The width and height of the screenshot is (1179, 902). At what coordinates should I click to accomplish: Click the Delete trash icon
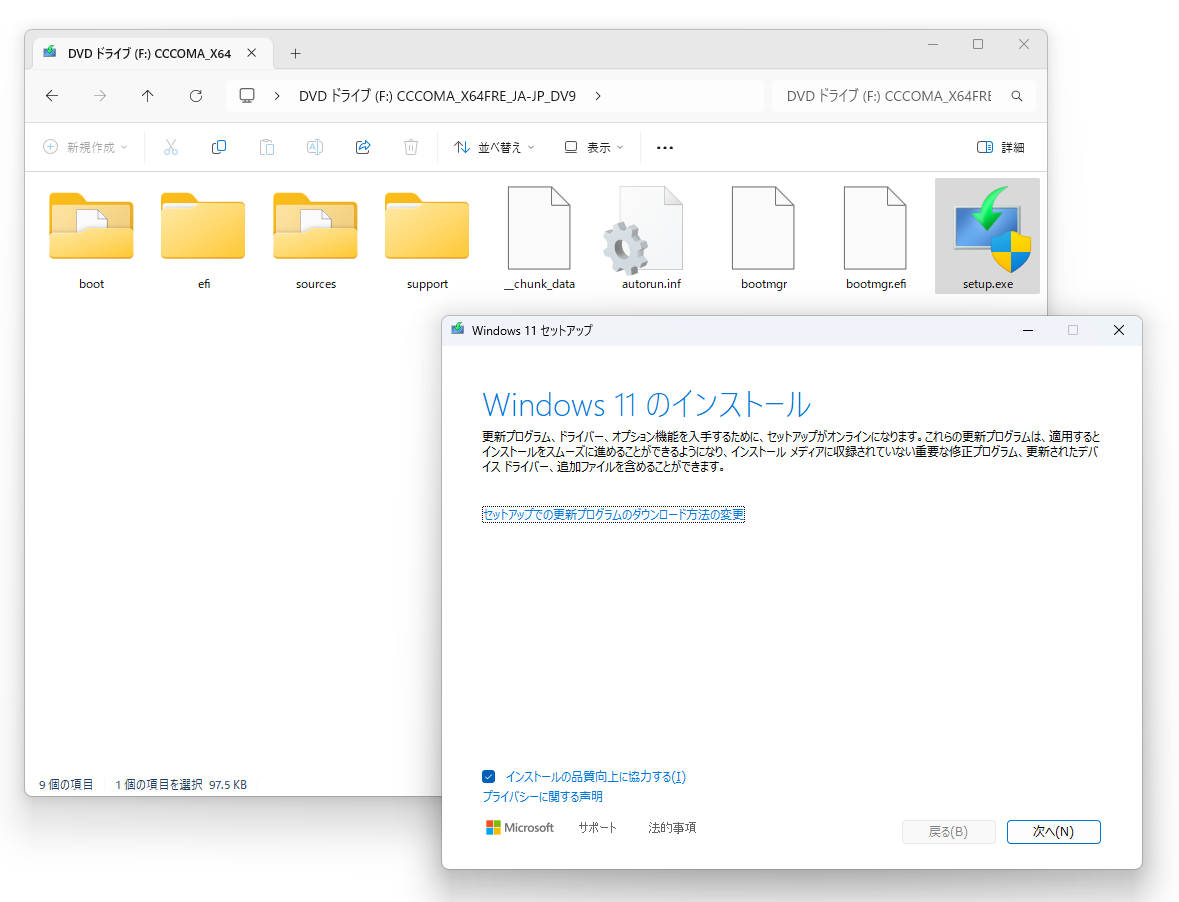tap(410, 147)
